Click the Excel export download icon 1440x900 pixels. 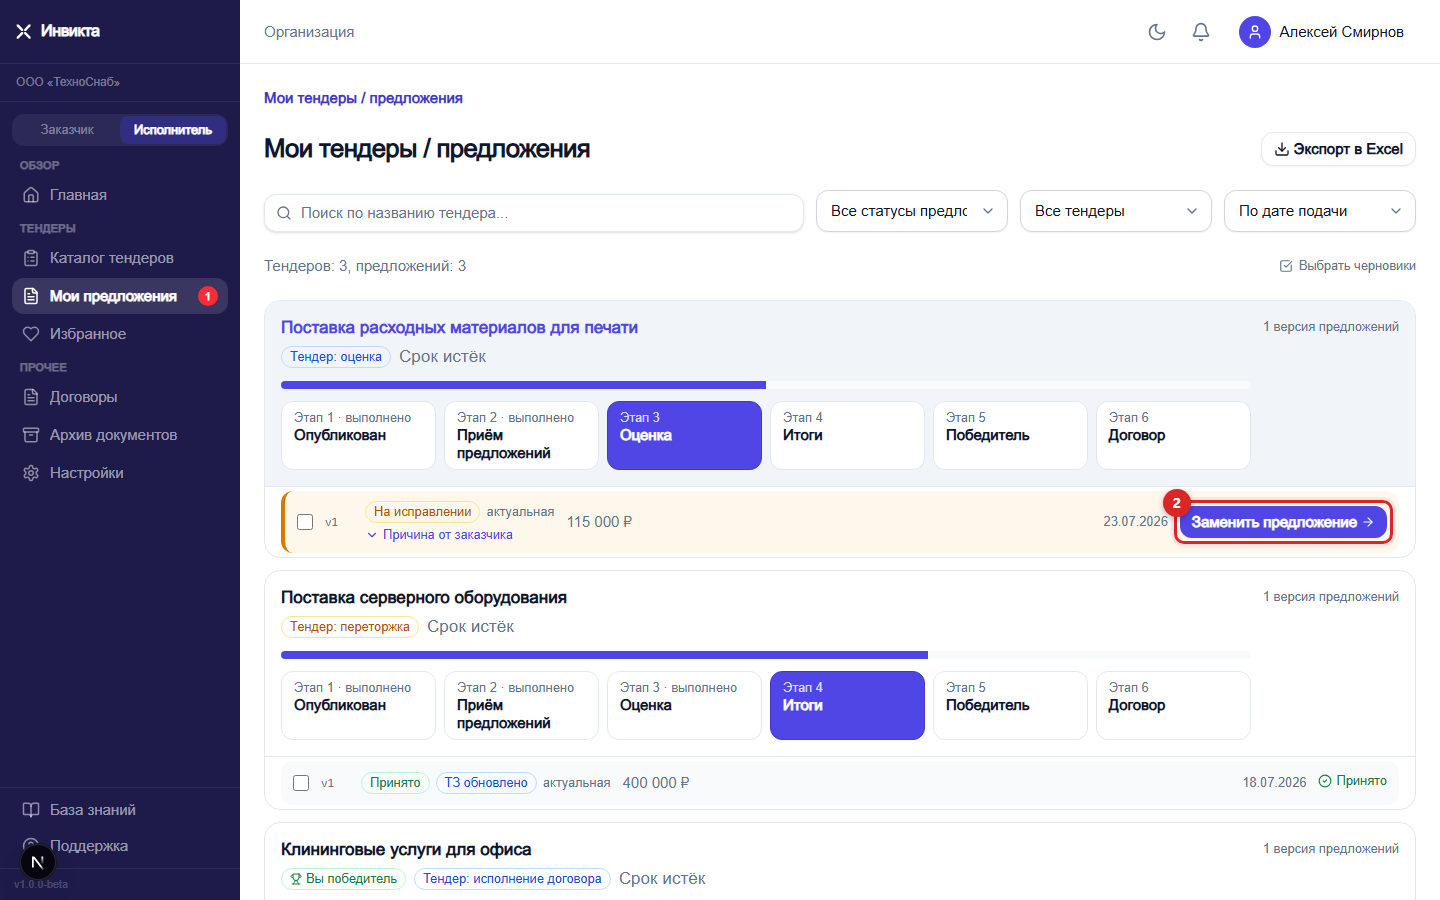coord(1282,149)
